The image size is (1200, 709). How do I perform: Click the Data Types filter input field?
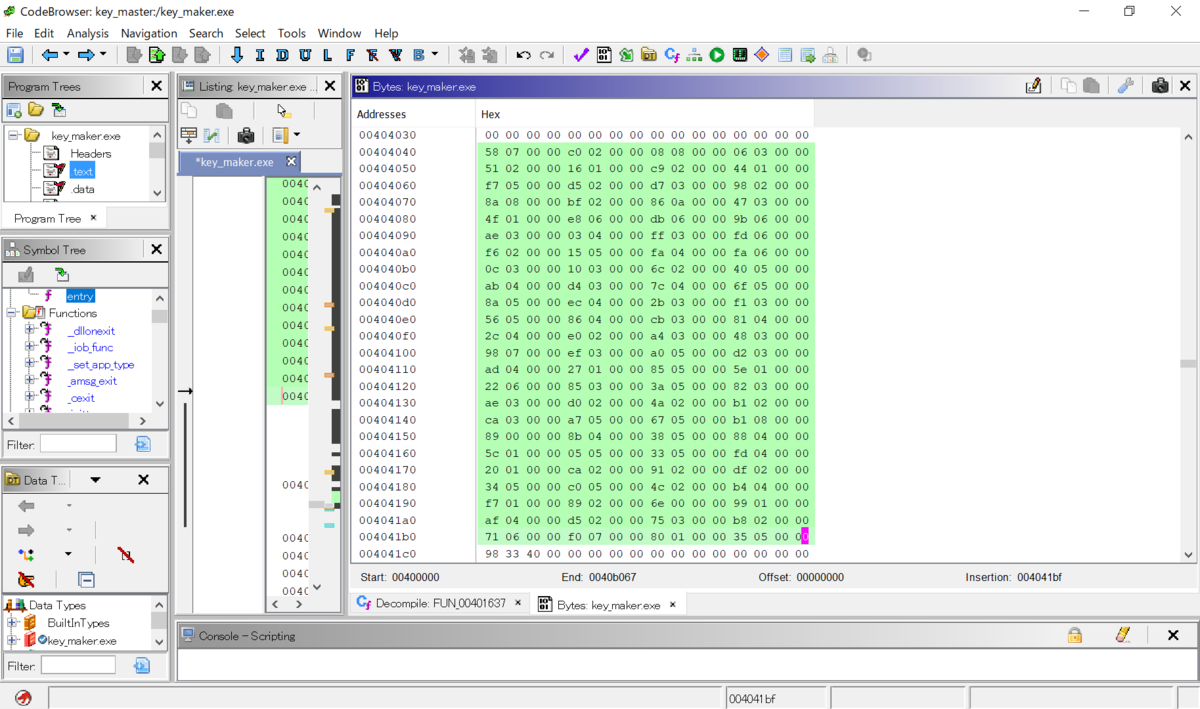[x=78, y=665]
